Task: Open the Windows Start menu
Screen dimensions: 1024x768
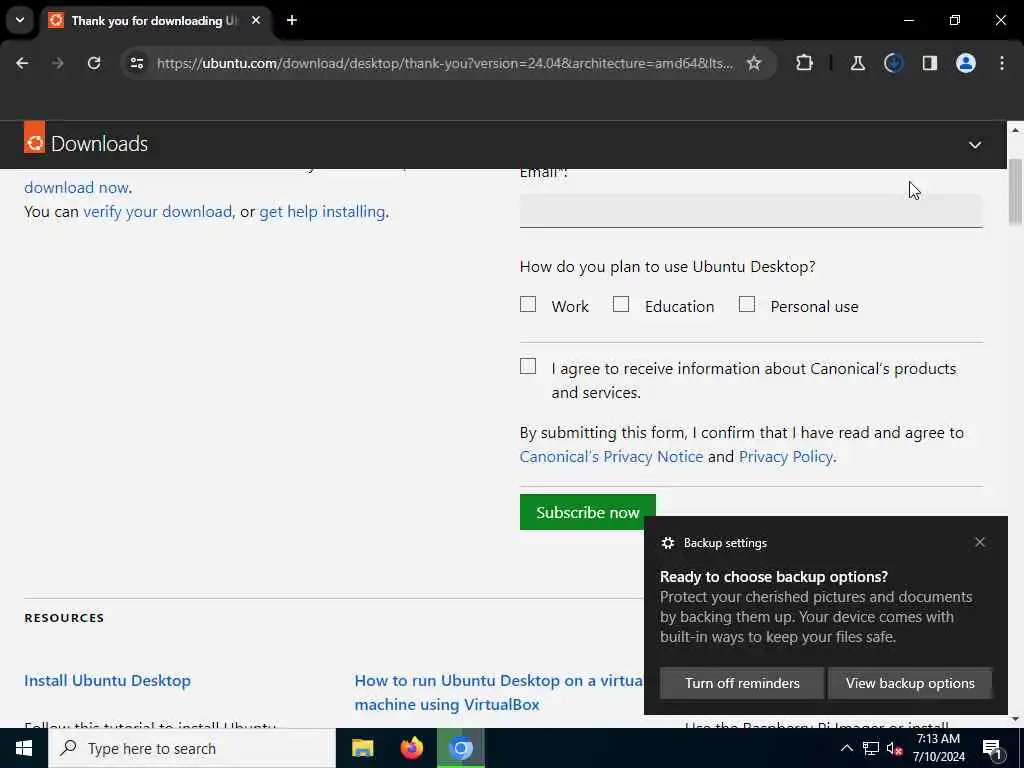Action: click(x=24, y=748)
